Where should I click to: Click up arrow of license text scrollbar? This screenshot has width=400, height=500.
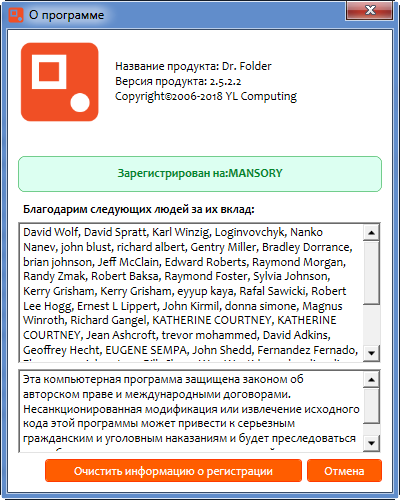(371, 379)
